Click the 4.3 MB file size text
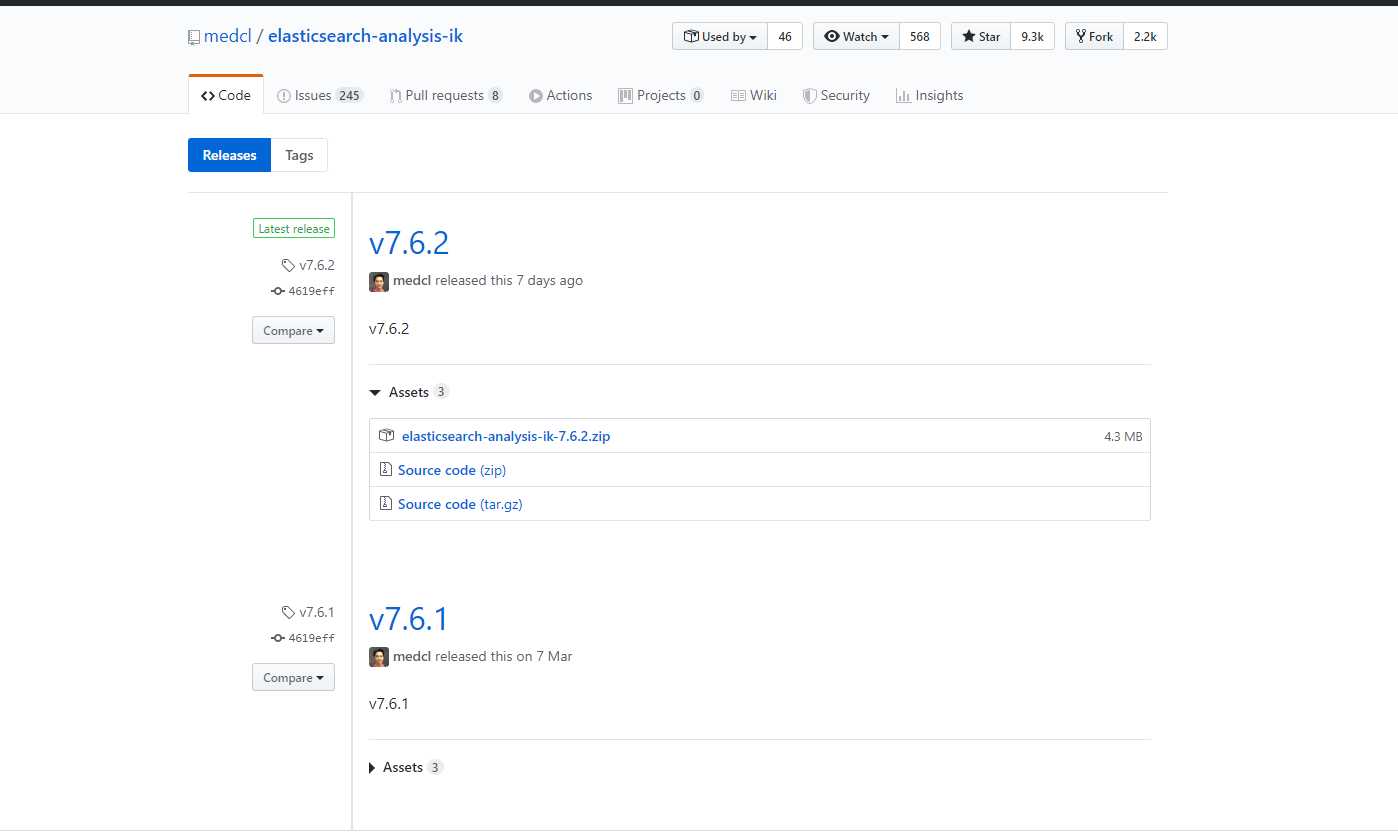 1123,436
